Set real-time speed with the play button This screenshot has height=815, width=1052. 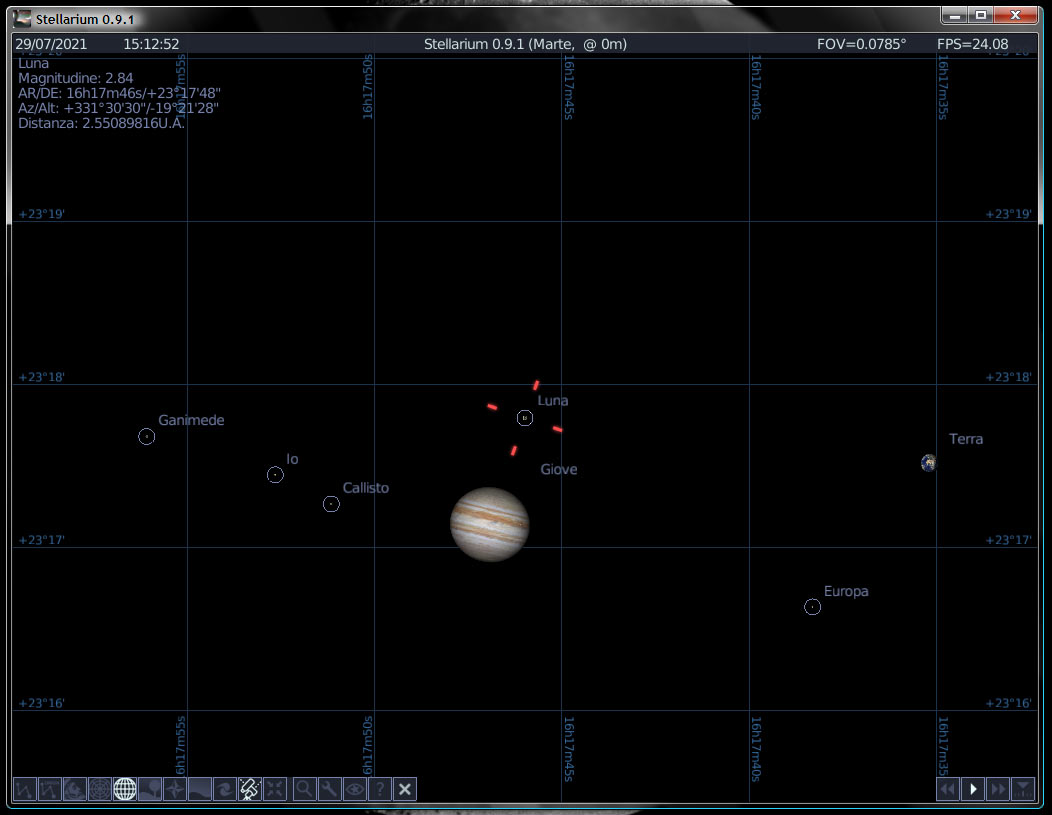pyautogui.click(x=973, y=789)
